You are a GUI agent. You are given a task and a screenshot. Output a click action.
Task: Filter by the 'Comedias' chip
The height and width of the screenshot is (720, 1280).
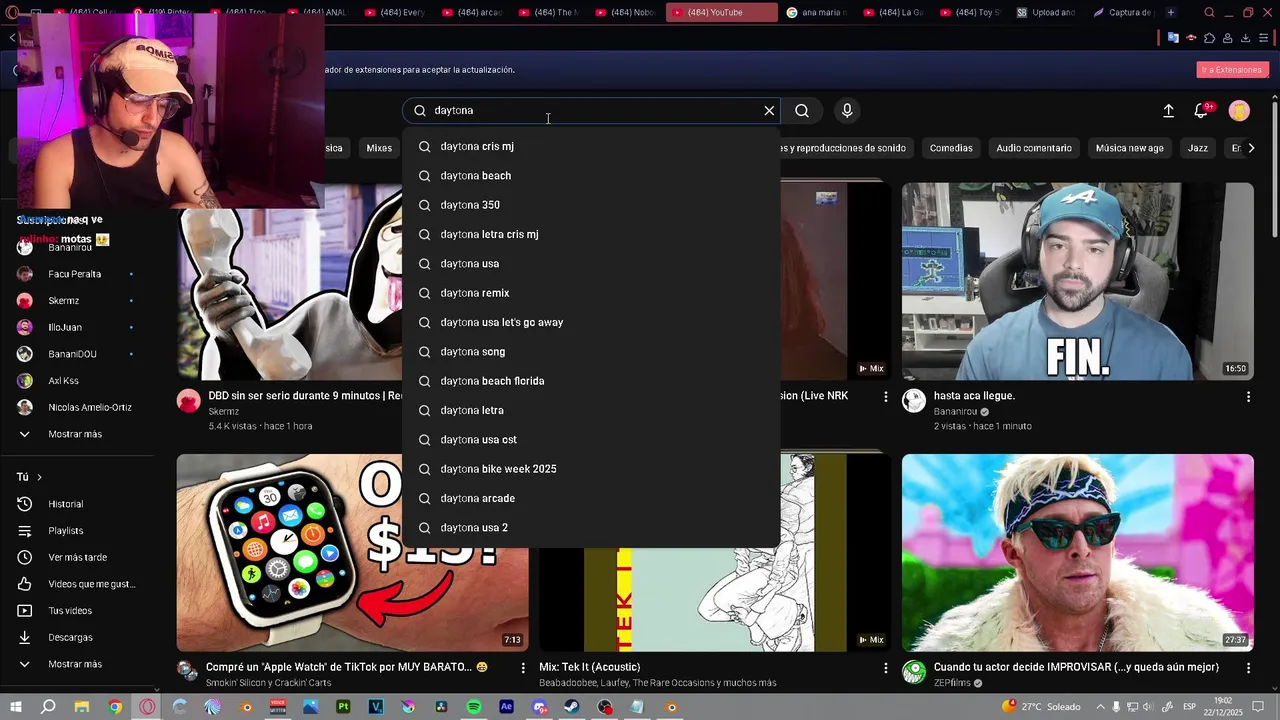tap(951, 148)
